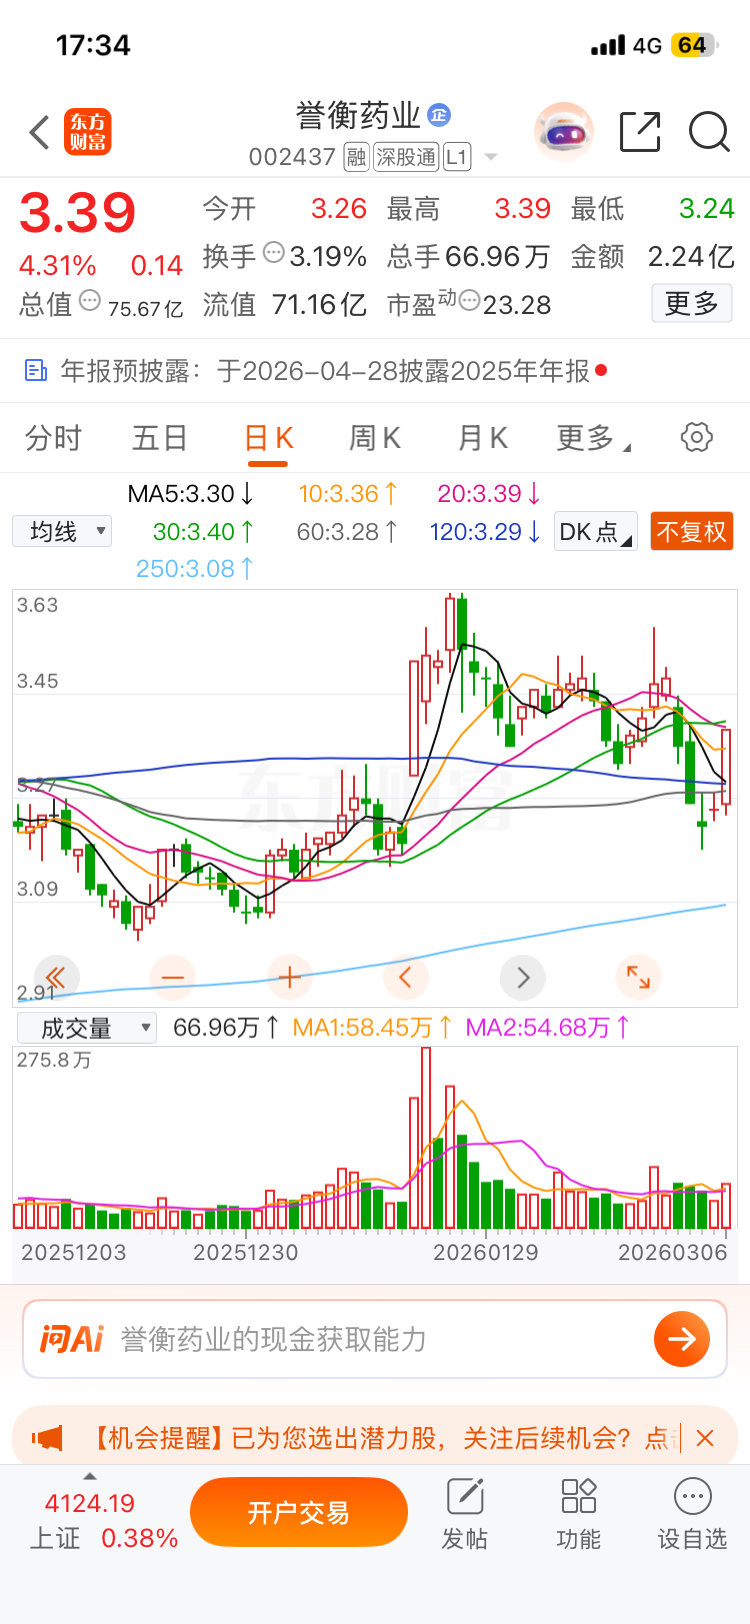Tap the volume bar chart
Viewport: 750px width, 1624px height.
point(375,1138)
